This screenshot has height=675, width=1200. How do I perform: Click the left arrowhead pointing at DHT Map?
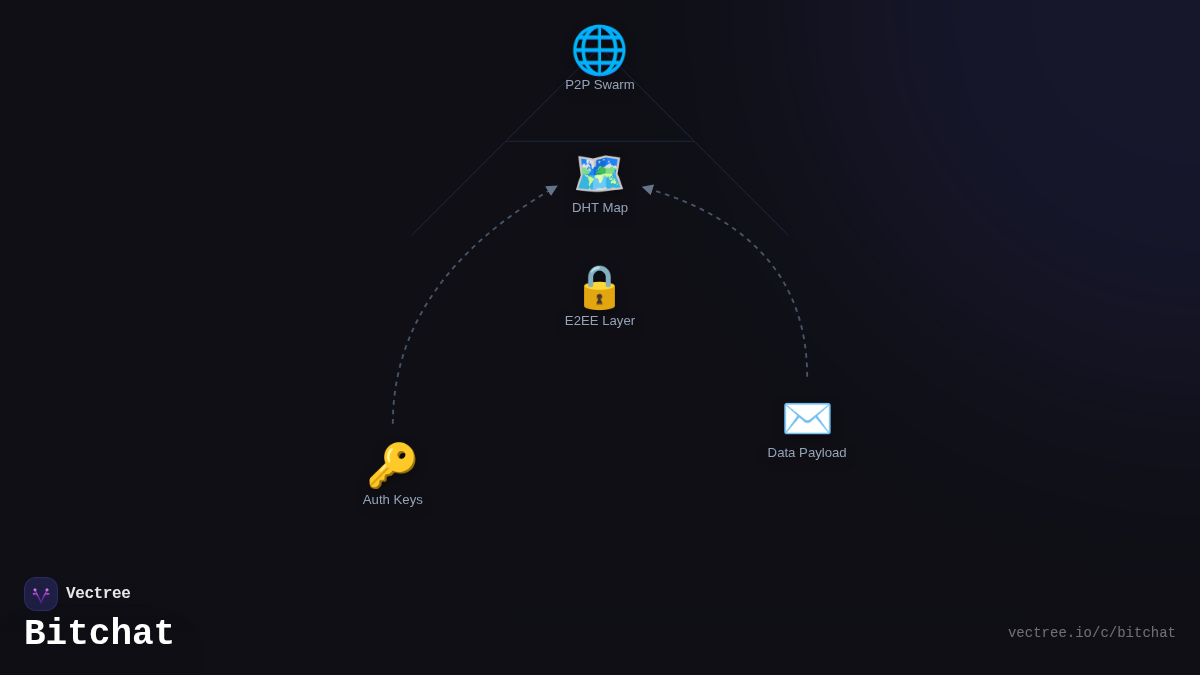point(551,189)
